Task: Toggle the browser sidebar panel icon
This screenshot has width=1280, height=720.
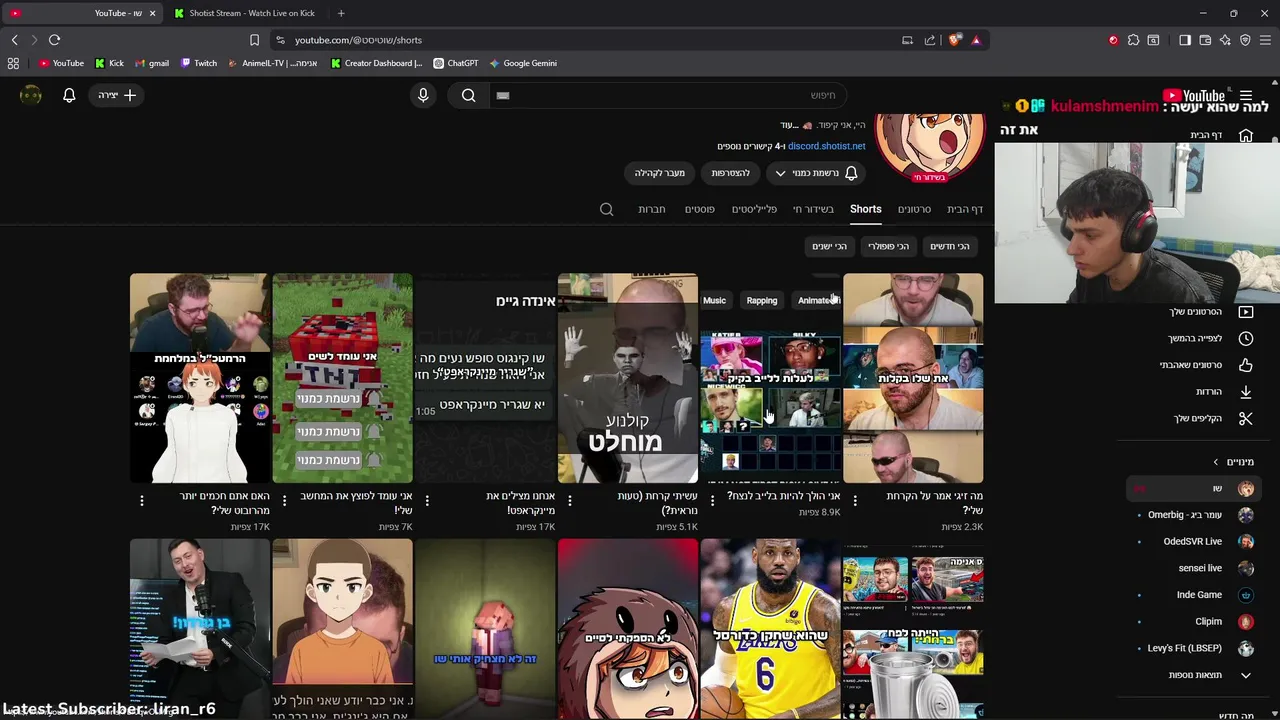Action: [1185, 40]
